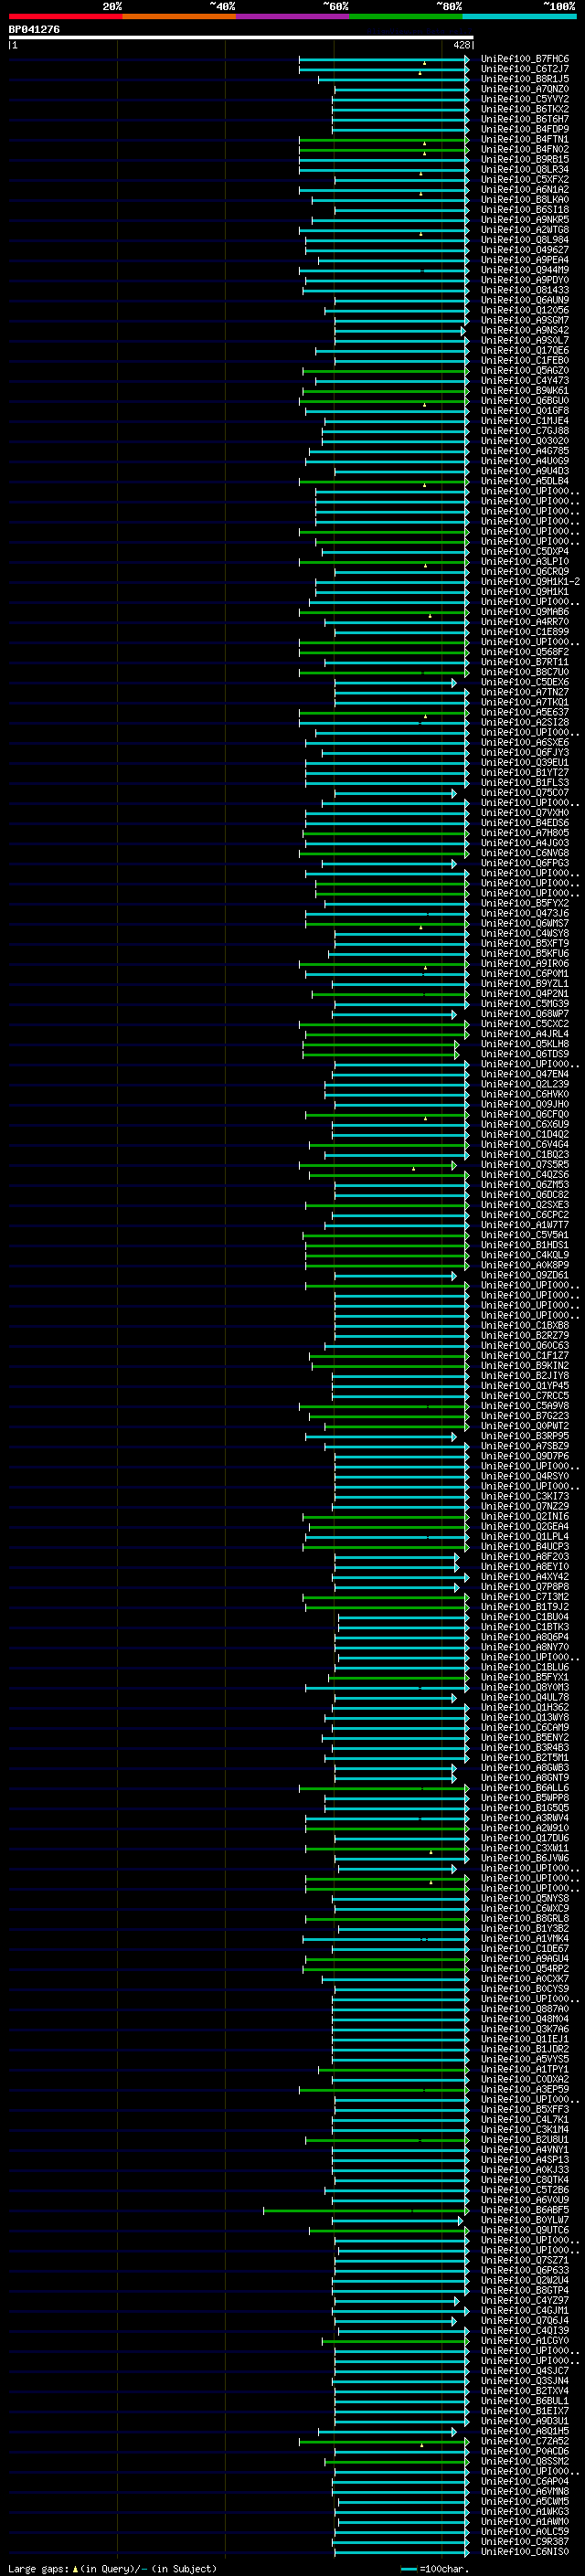
Task: Click the UniRef100_Q17QE6 label
Action: pos(525,351)
